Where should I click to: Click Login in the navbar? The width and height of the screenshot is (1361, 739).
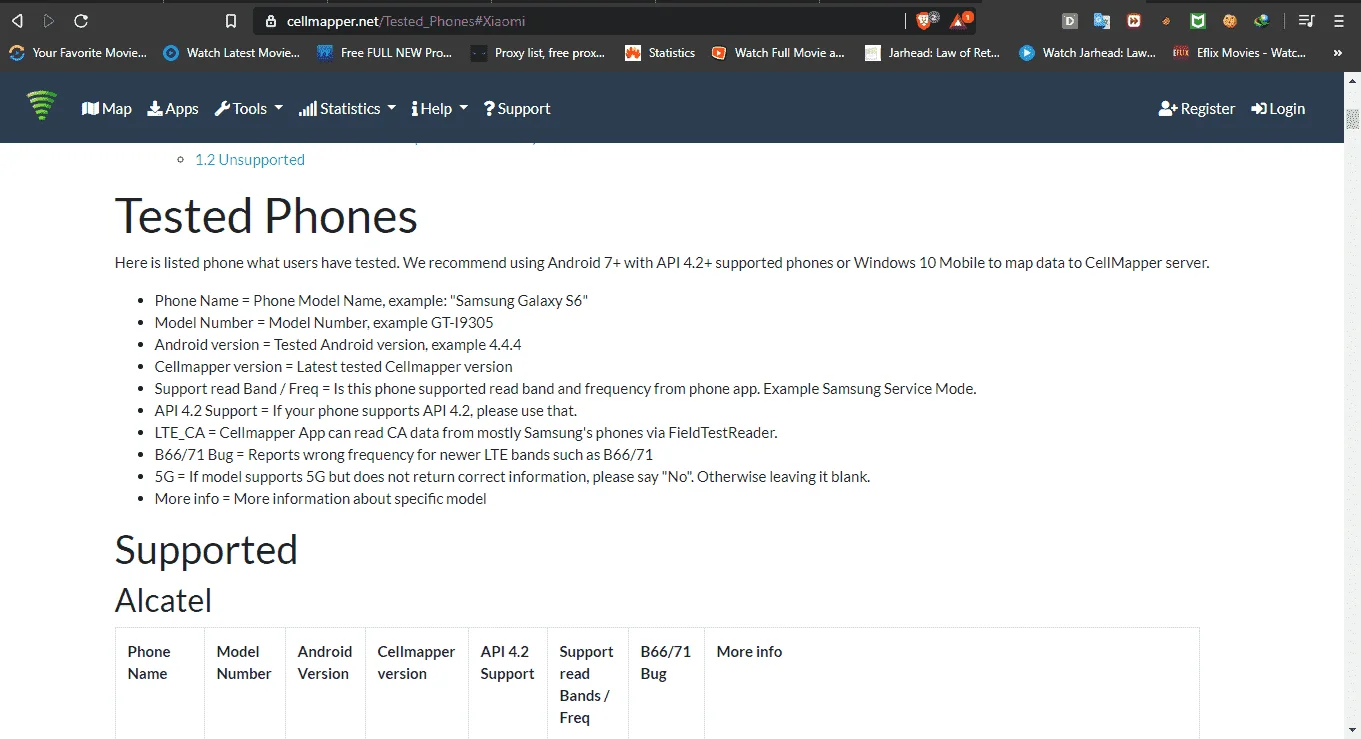coord(1278,109)
